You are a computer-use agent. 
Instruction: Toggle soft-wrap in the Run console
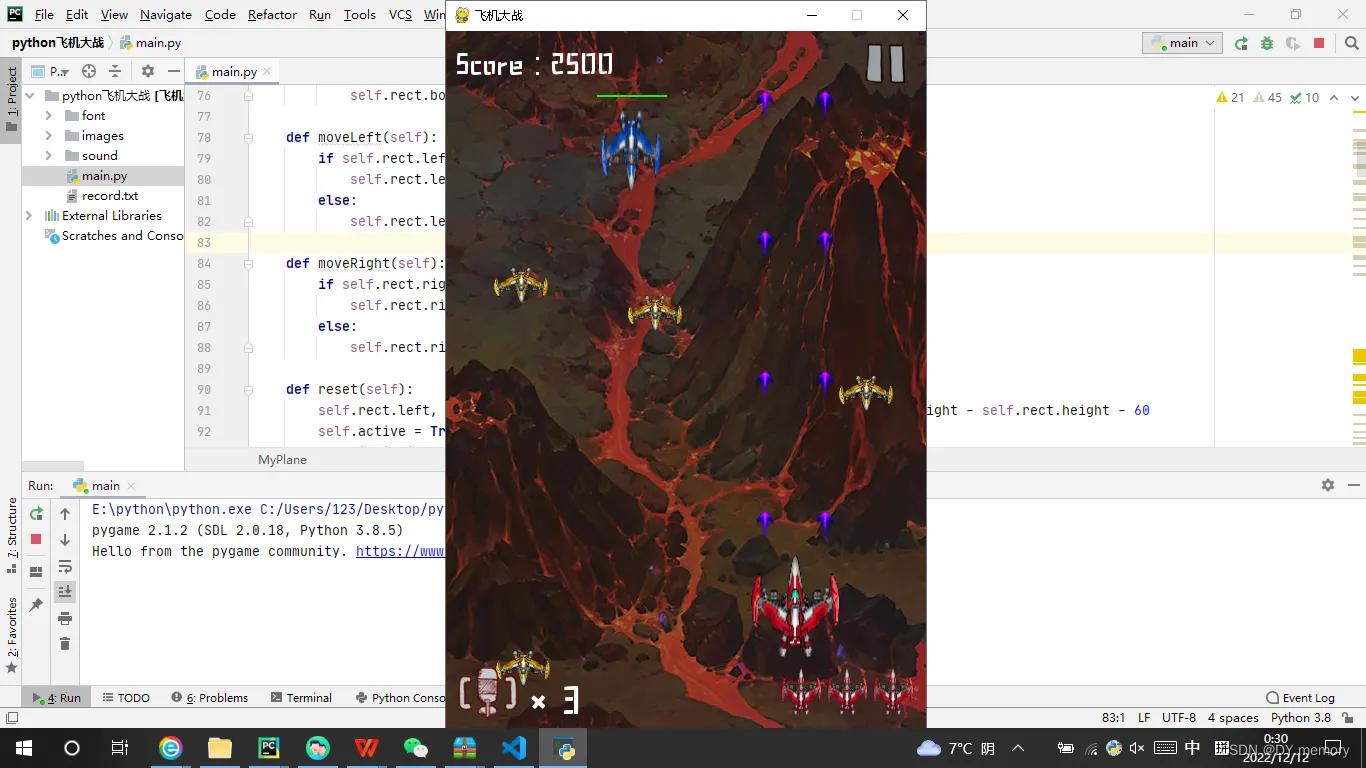tap(65, 565)
